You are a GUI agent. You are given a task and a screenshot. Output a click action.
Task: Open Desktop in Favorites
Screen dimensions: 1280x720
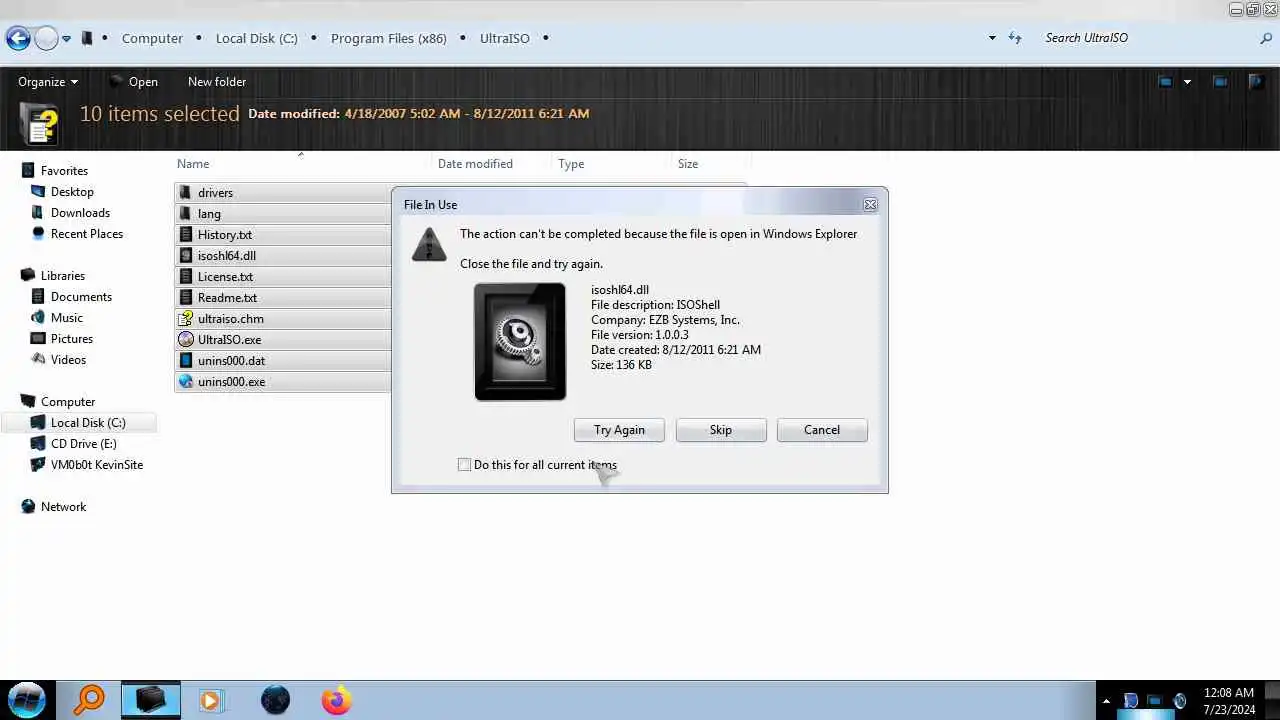(x=72, y=192)
